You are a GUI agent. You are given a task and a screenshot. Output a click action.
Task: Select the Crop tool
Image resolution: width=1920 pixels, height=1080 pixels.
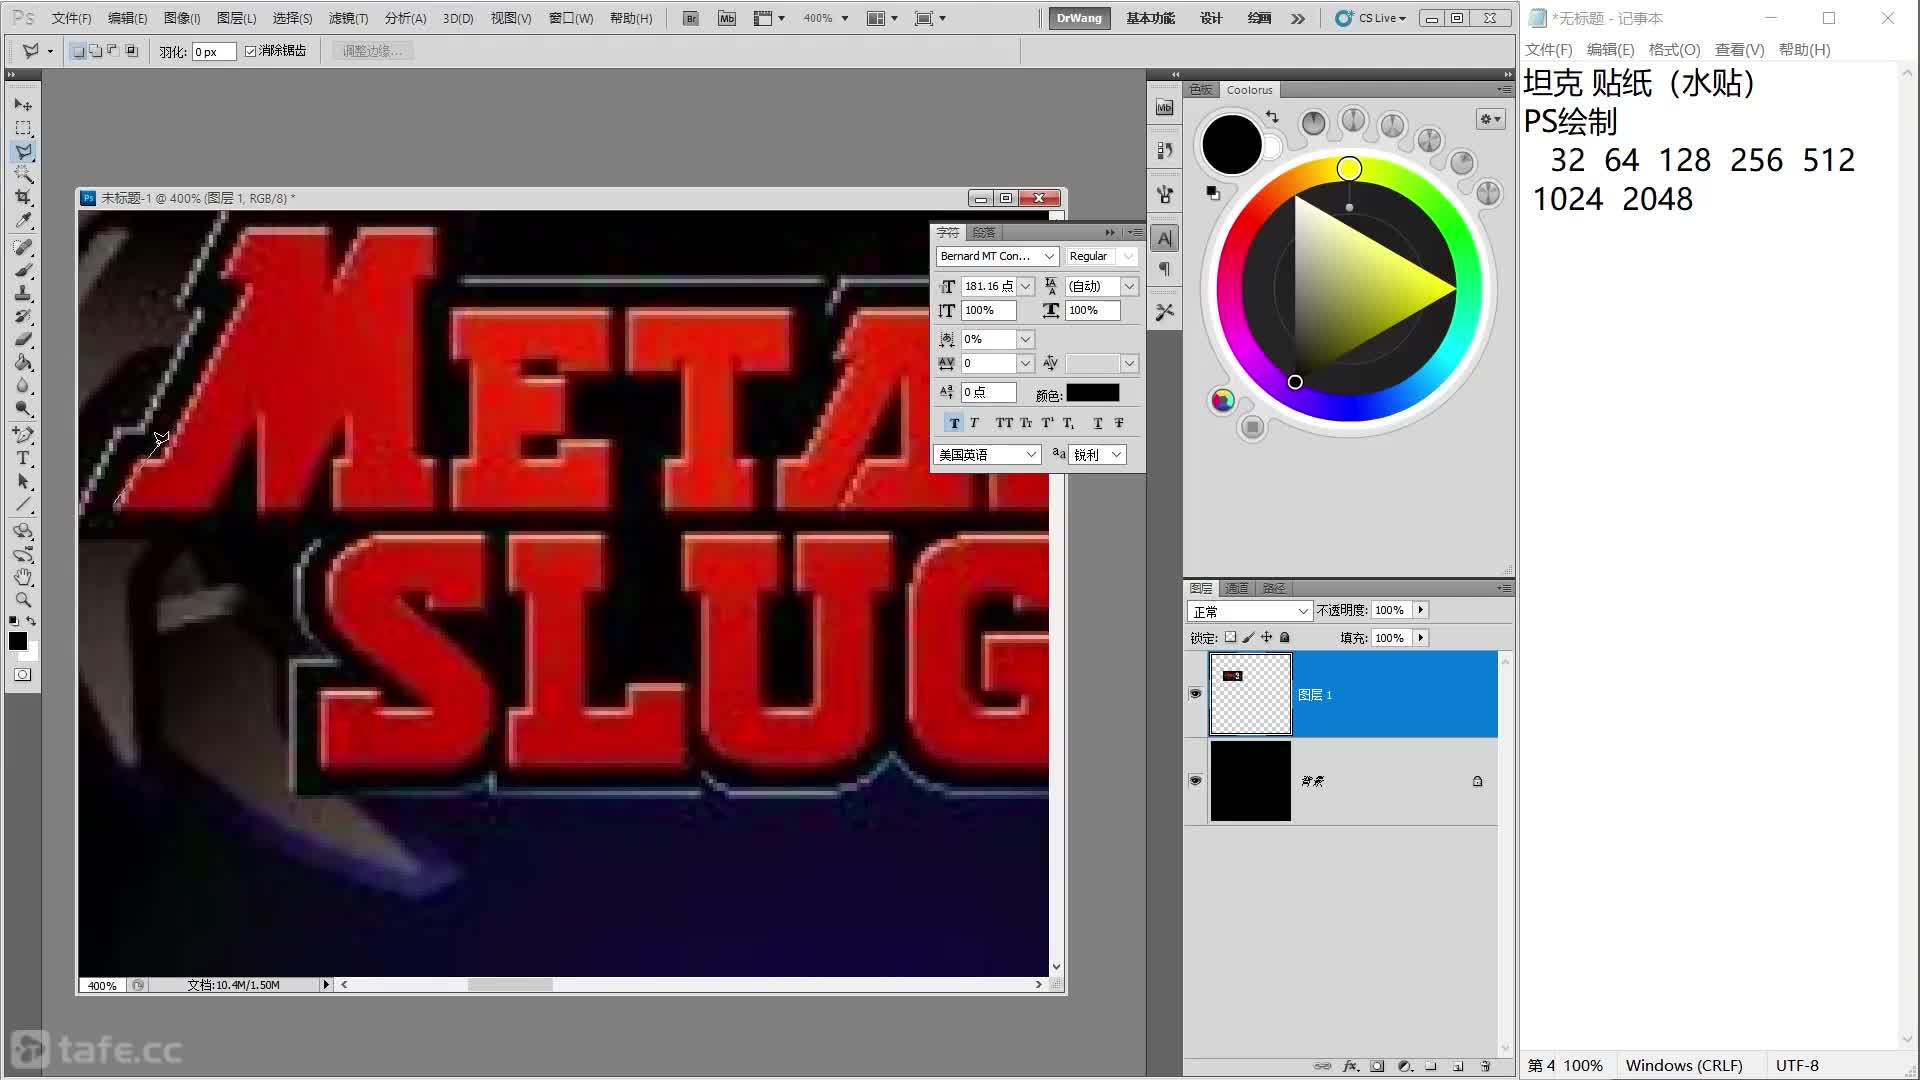(x=23, y=198)
